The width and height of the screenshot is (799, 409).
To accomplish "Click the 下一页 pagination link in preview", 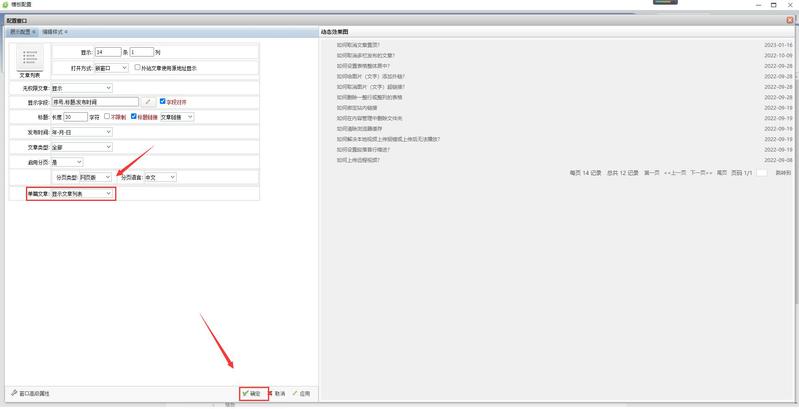I will pos(700,172).
